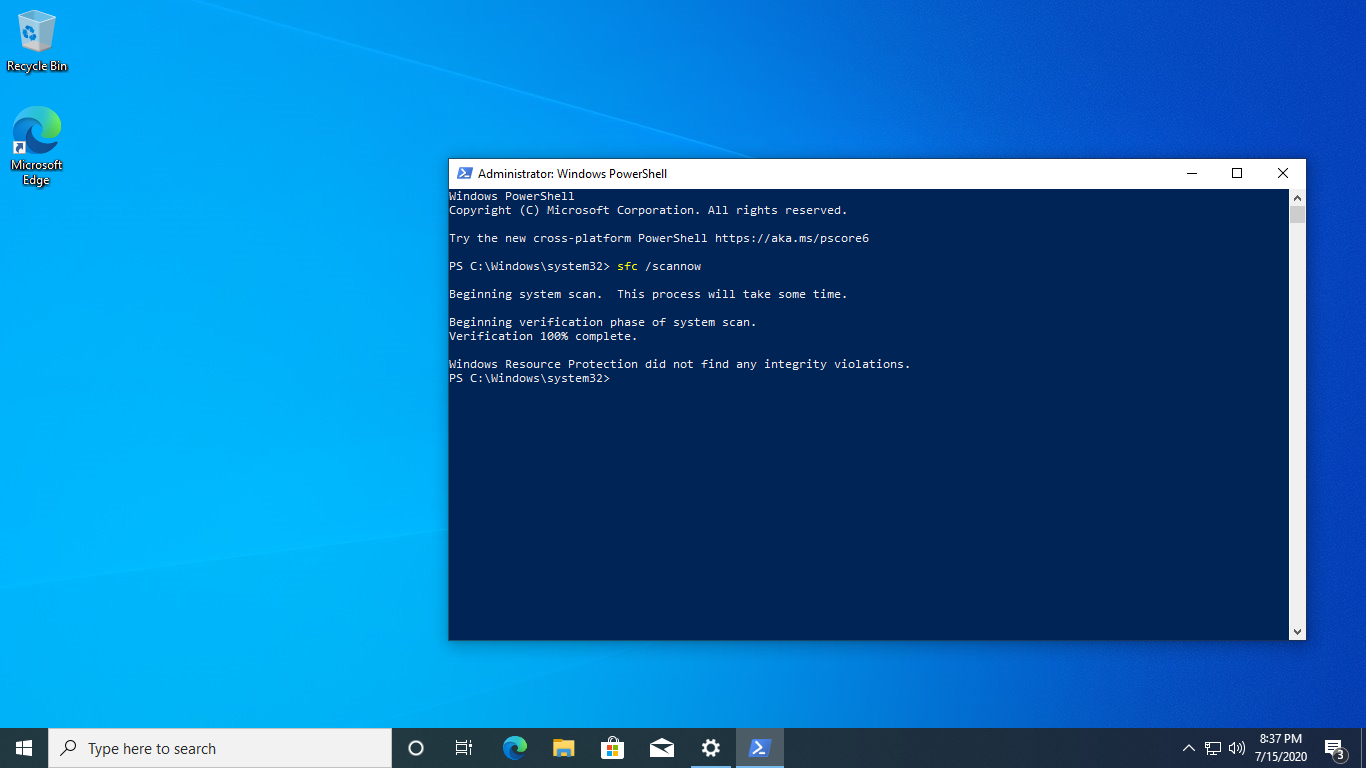Screen dimensions: 1366x768
Task: Click the PowerShell scrollbar thumb
Action: (1297, 215)
